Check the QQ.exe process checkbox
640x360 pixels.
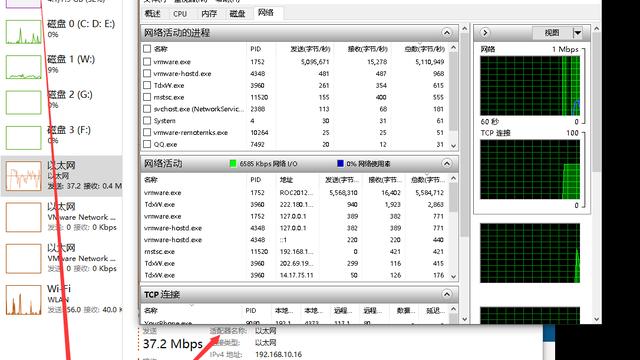click(x=147, y=144)
